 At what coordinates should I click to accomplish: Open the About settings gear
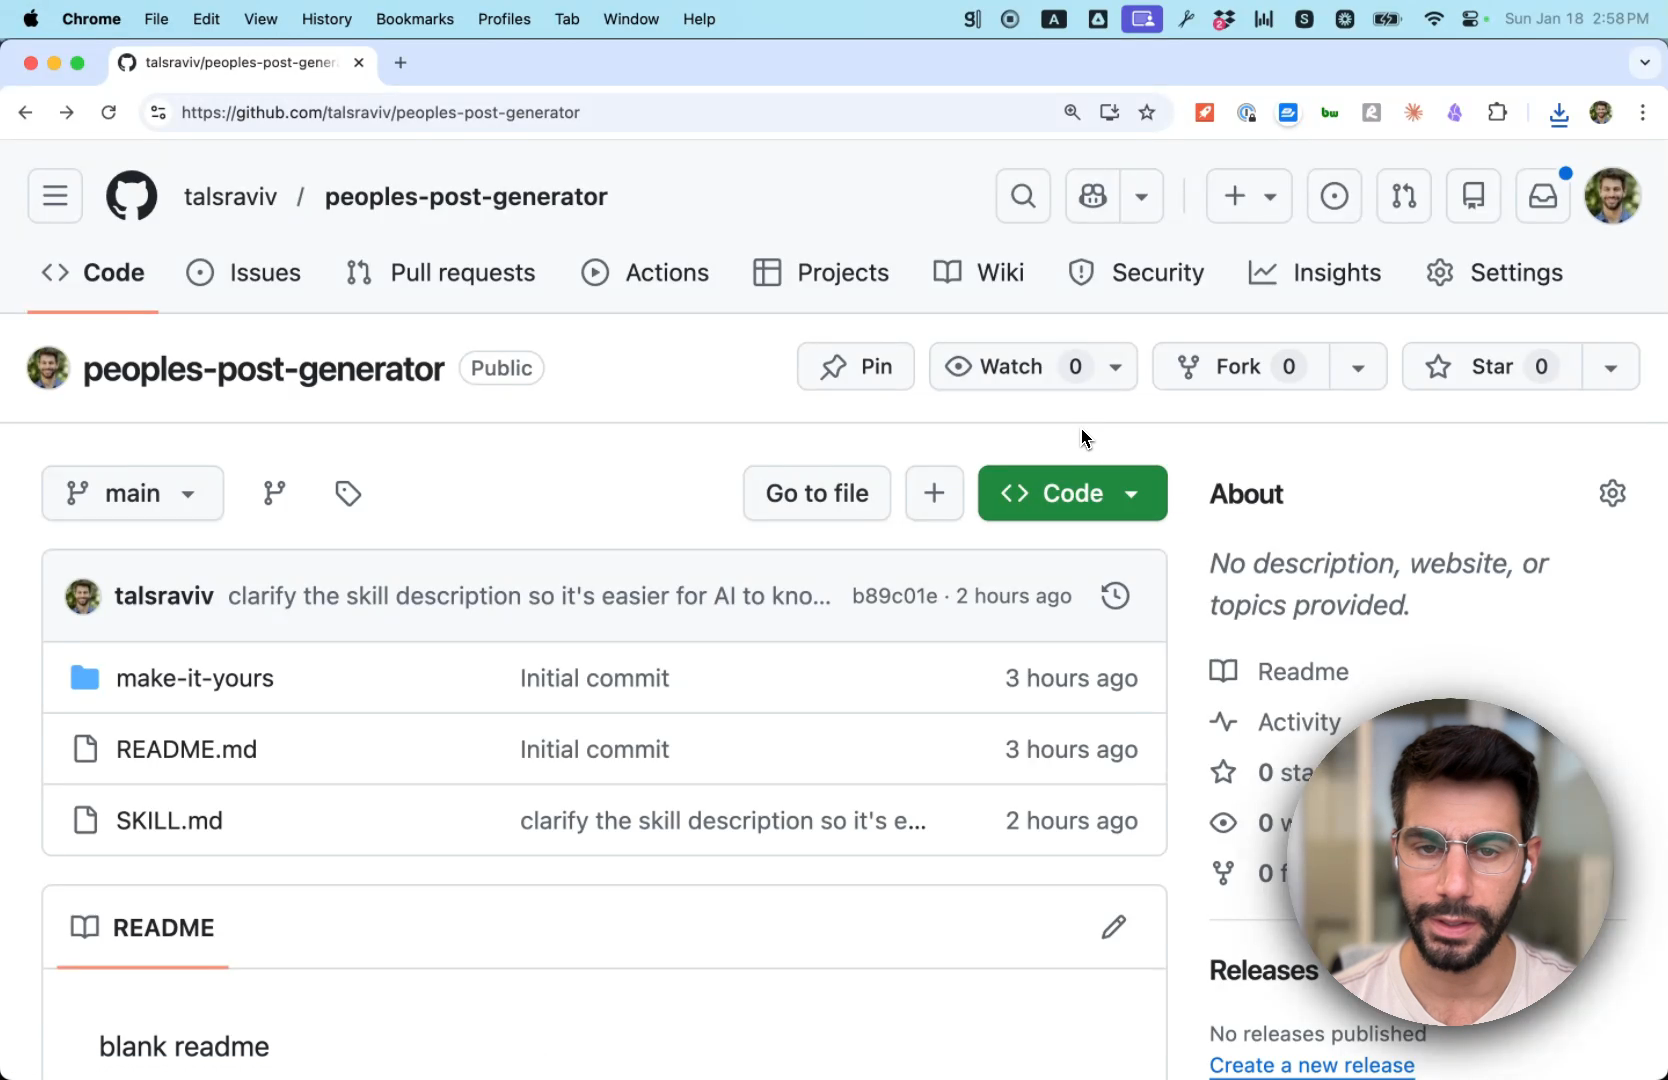(1612, 493)
